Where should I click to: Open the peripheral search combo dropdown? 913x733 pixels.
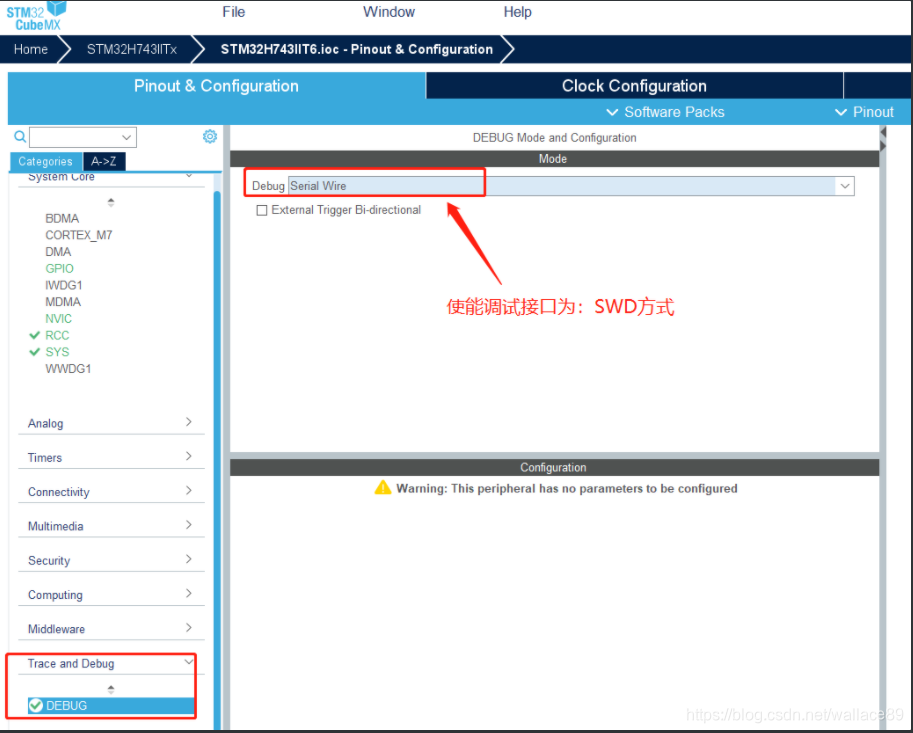click(x=126, y=137)
